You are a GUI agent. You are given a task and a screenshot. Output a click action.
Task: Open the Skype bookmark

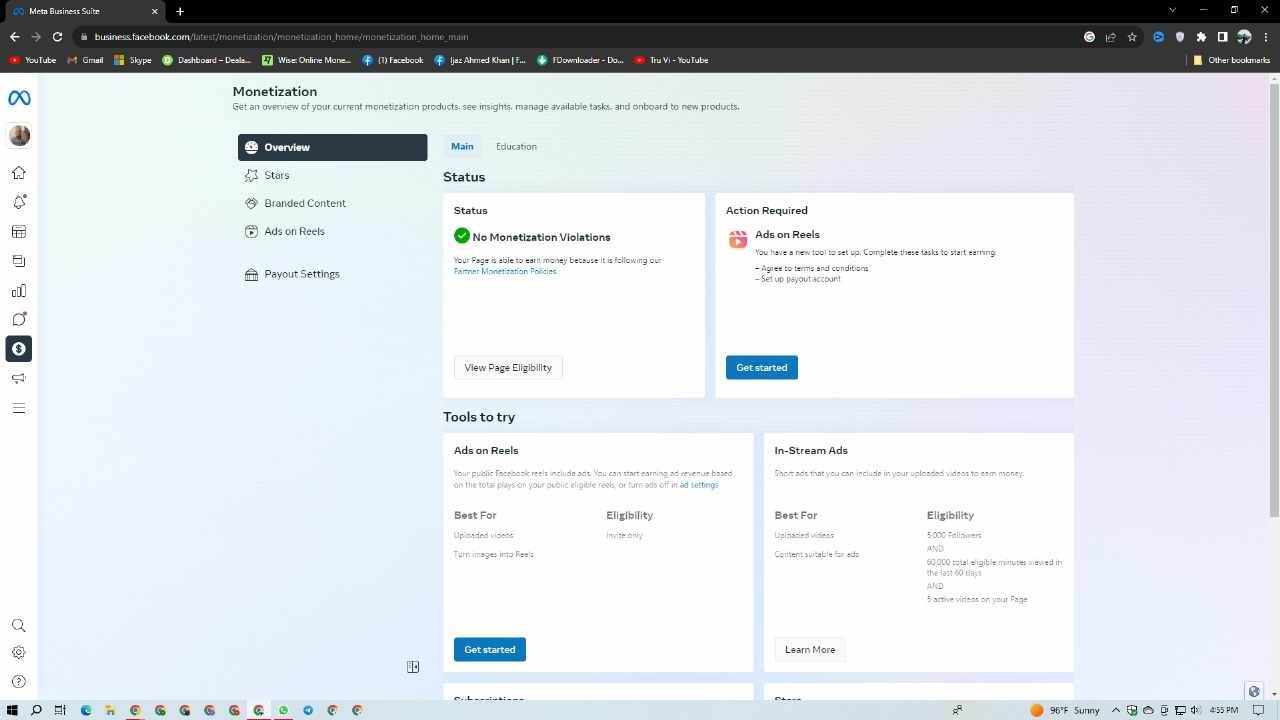click(x=133, y=60)
